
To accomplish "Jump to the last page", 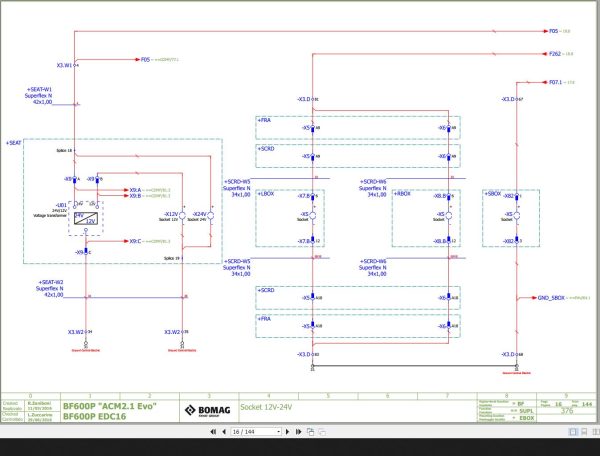I will (298, 432).
